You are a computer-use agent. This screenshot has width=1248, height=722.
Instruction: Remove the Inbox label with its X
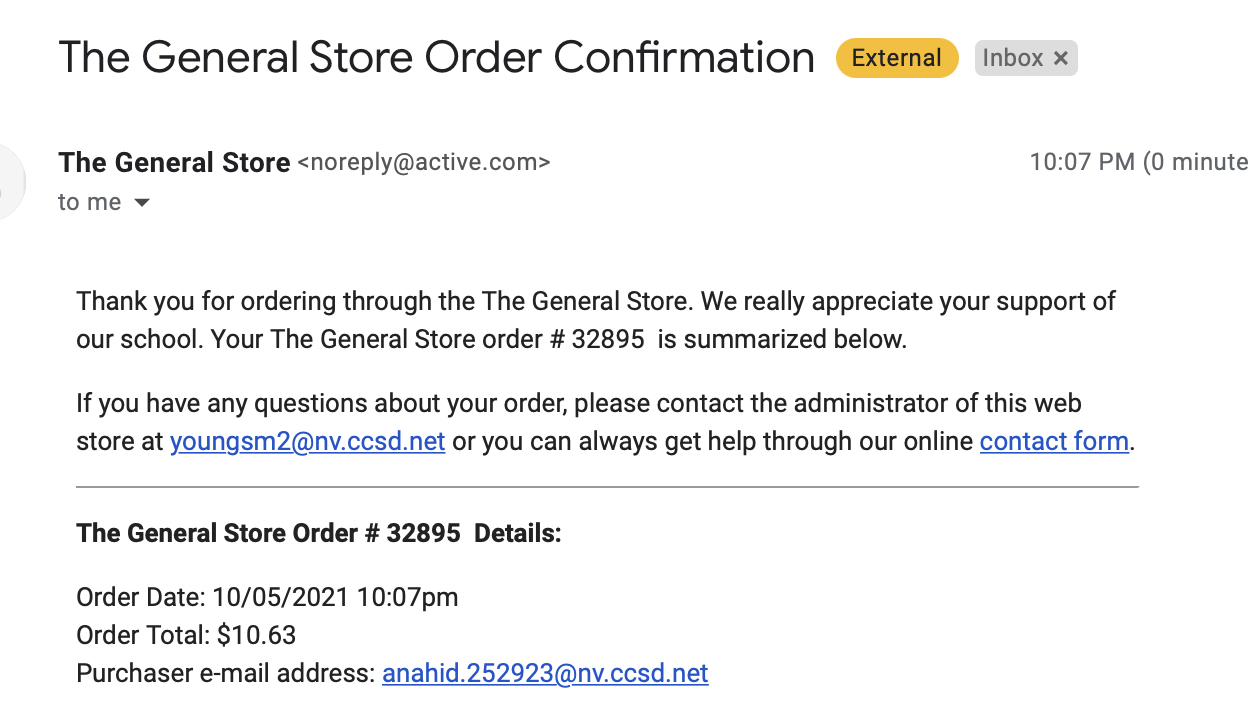[1061, 59]
